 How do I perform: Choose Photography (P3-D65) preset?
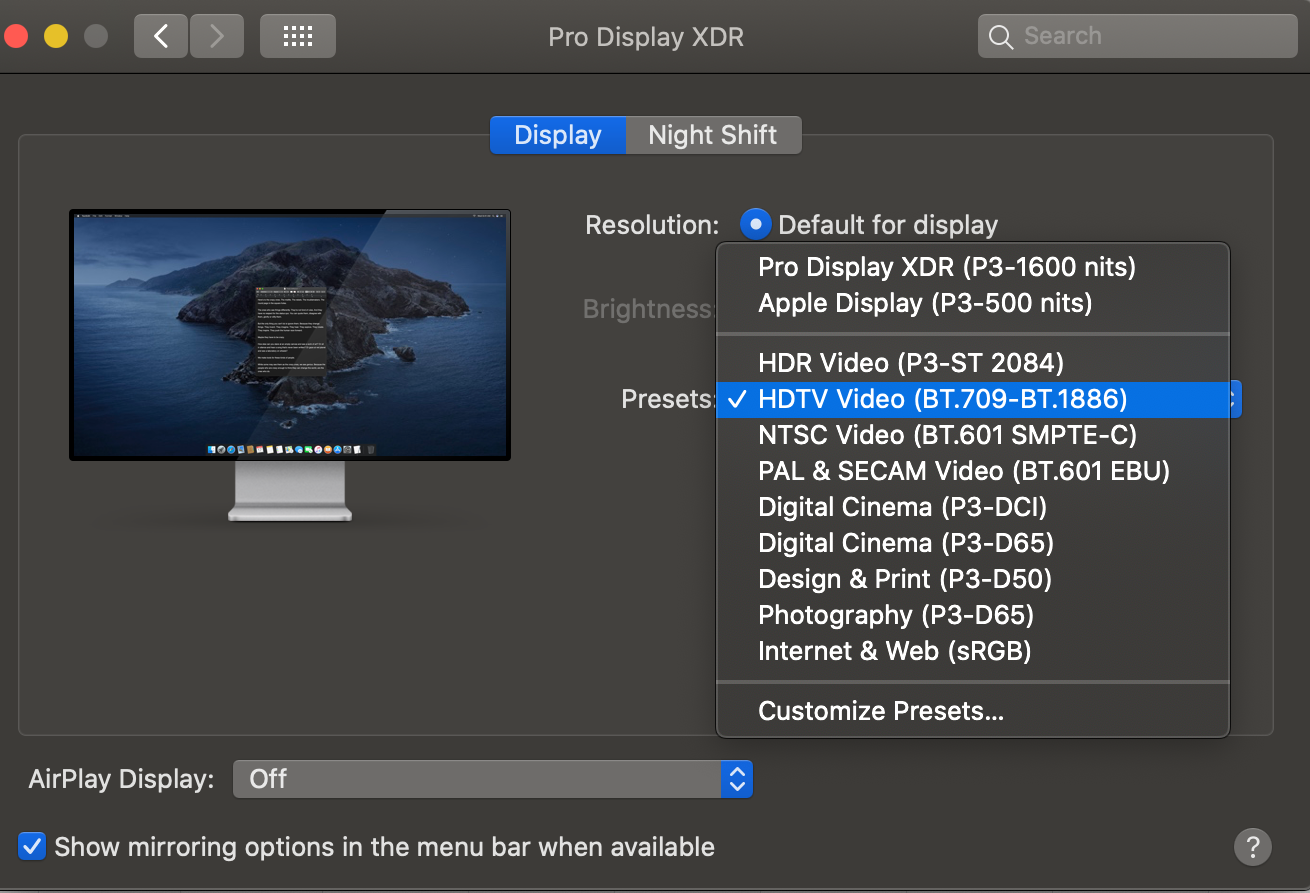pyautogui.click(x=973, y=615)
